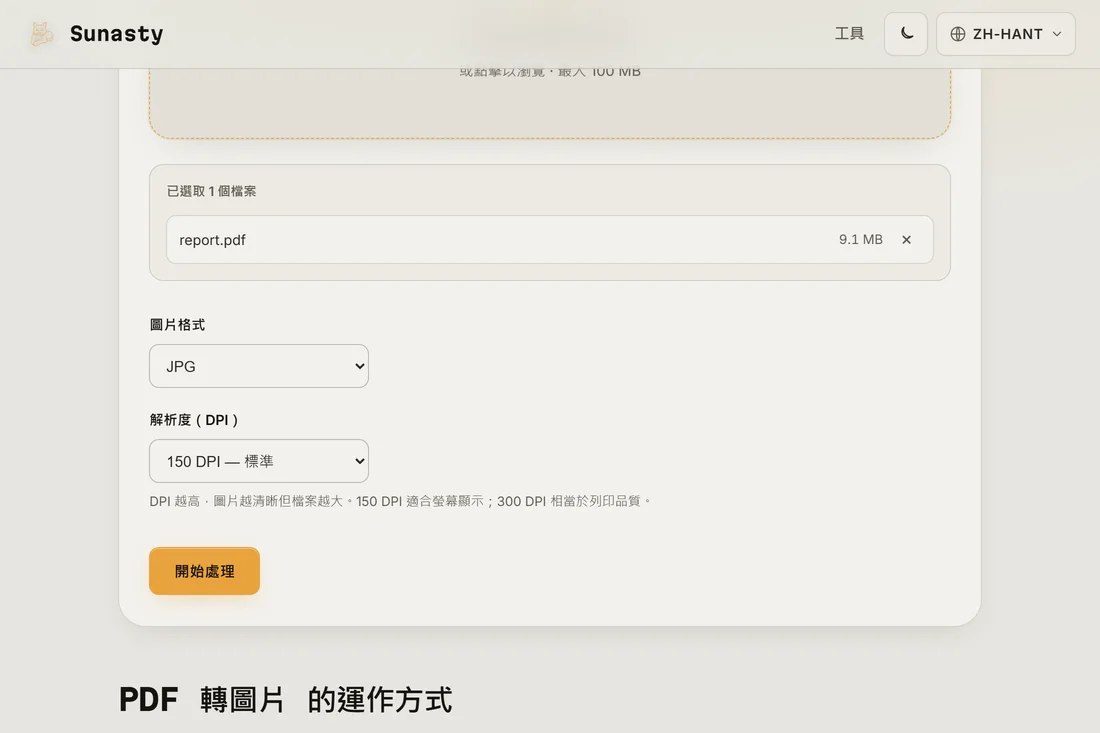Toggle dark mode with moon icon

[906, 34]
